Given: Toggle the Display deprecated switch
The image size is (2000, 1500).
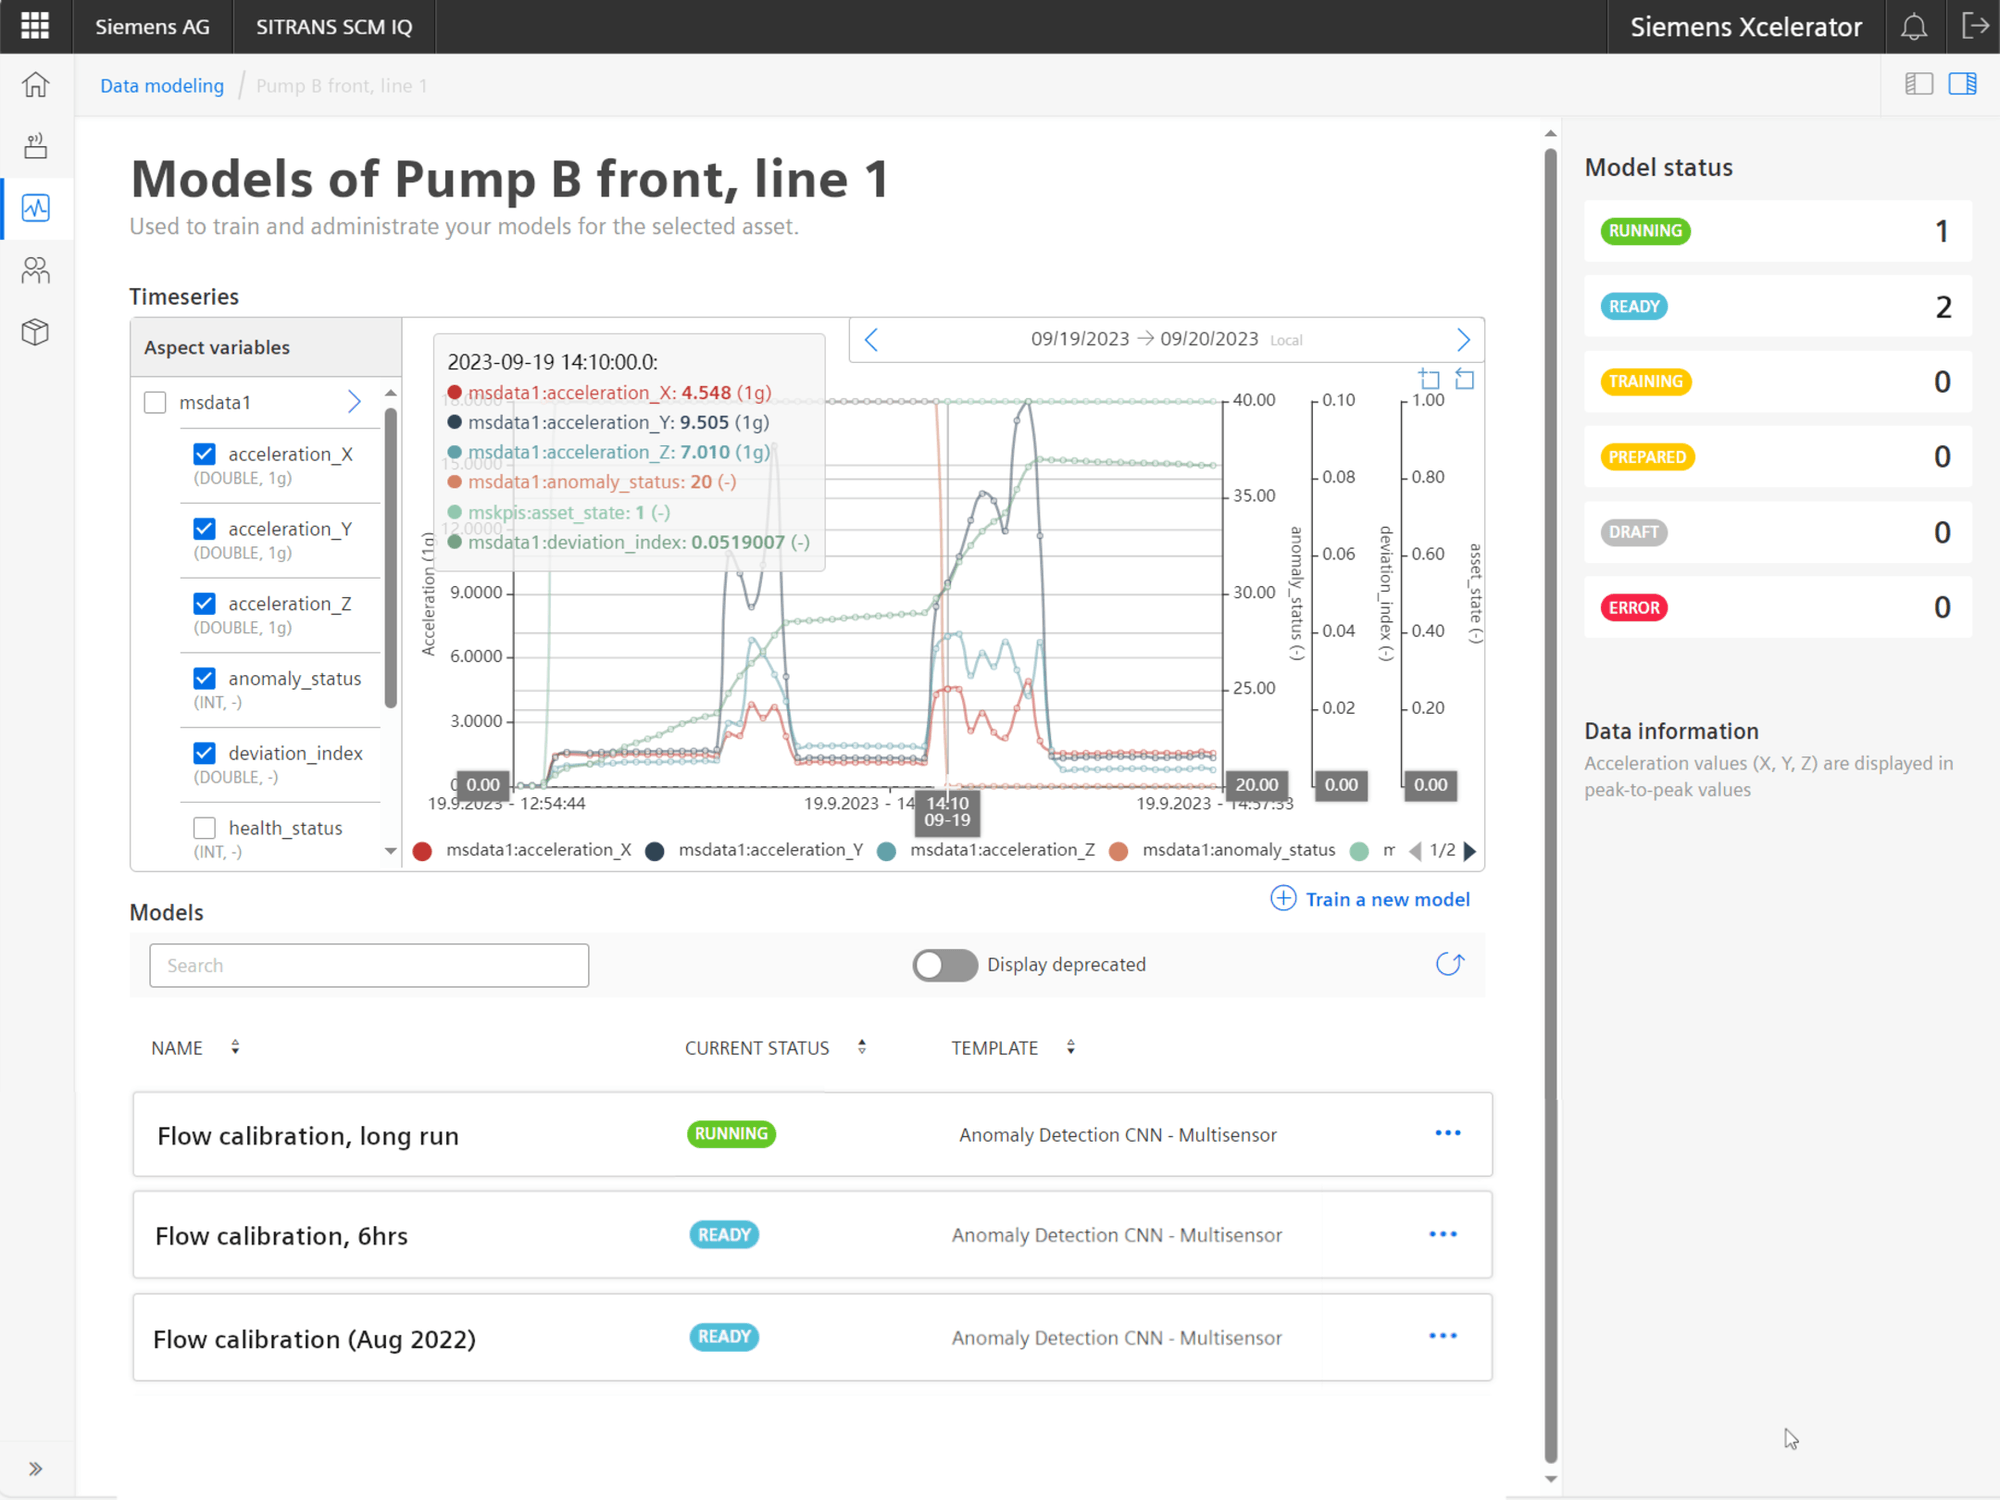Looking at the screenshot, I should pos(944,965).
